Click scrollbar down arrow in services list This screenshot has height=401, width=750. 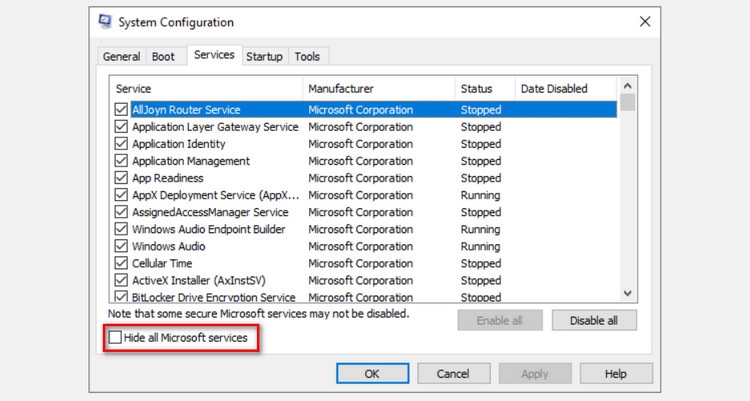[x=628, y=293]
